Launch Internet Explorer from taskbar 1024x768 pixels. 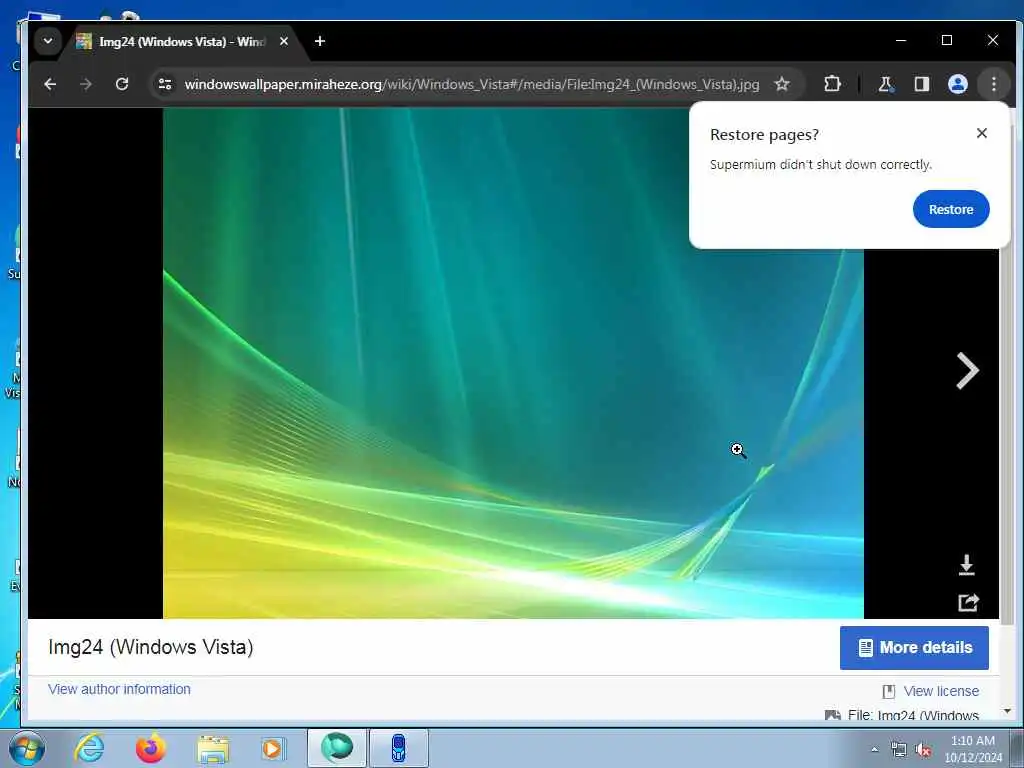pos(89,748)
